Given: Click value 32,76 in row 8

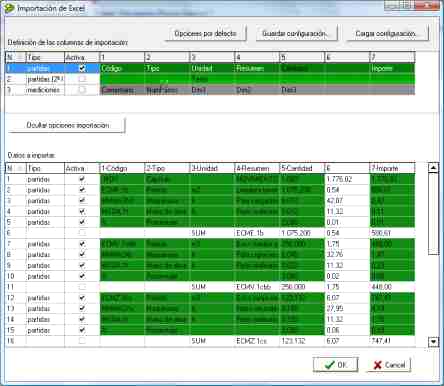Looking at the screenshot, I should coord(347,255).
